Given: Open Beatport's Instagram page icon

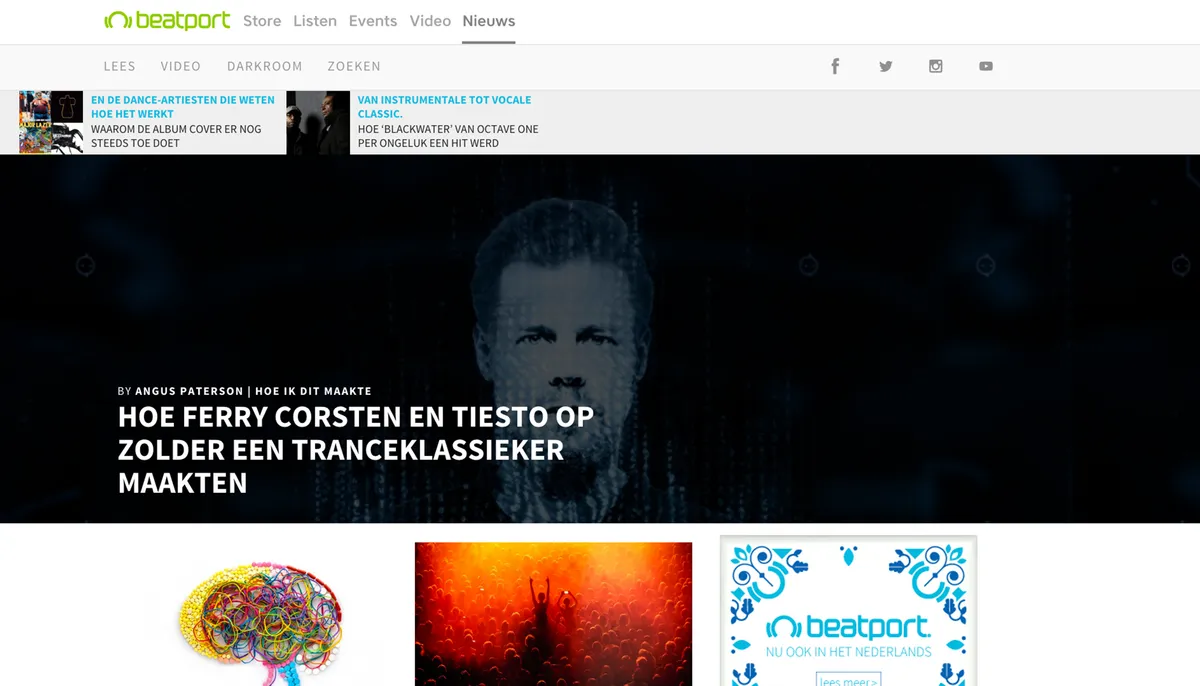Looking at the screenshot, I should pyautogui.click(x=936, y=66).
